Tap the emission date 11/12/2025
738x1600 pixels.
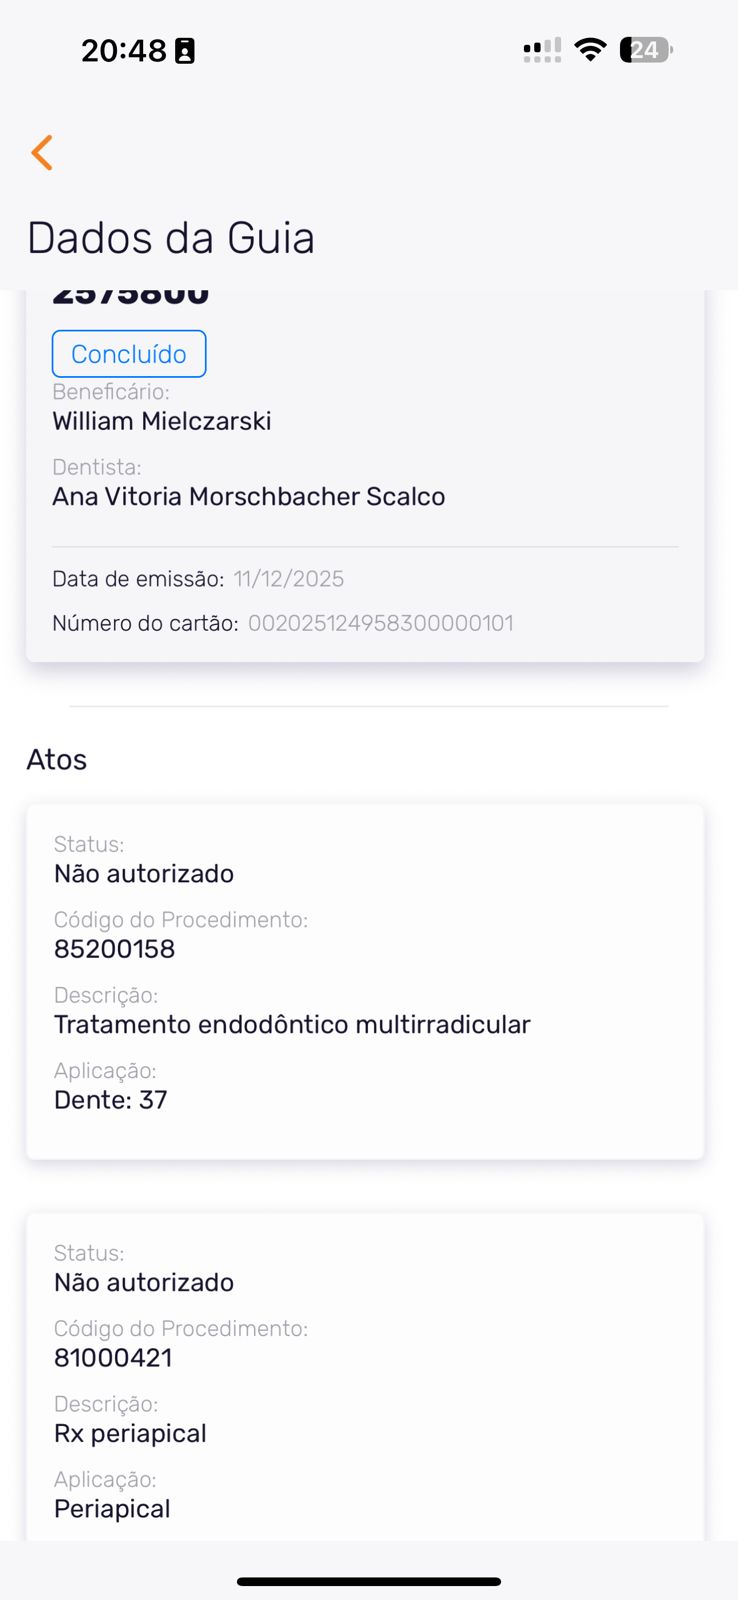click(x=288, y=579)
